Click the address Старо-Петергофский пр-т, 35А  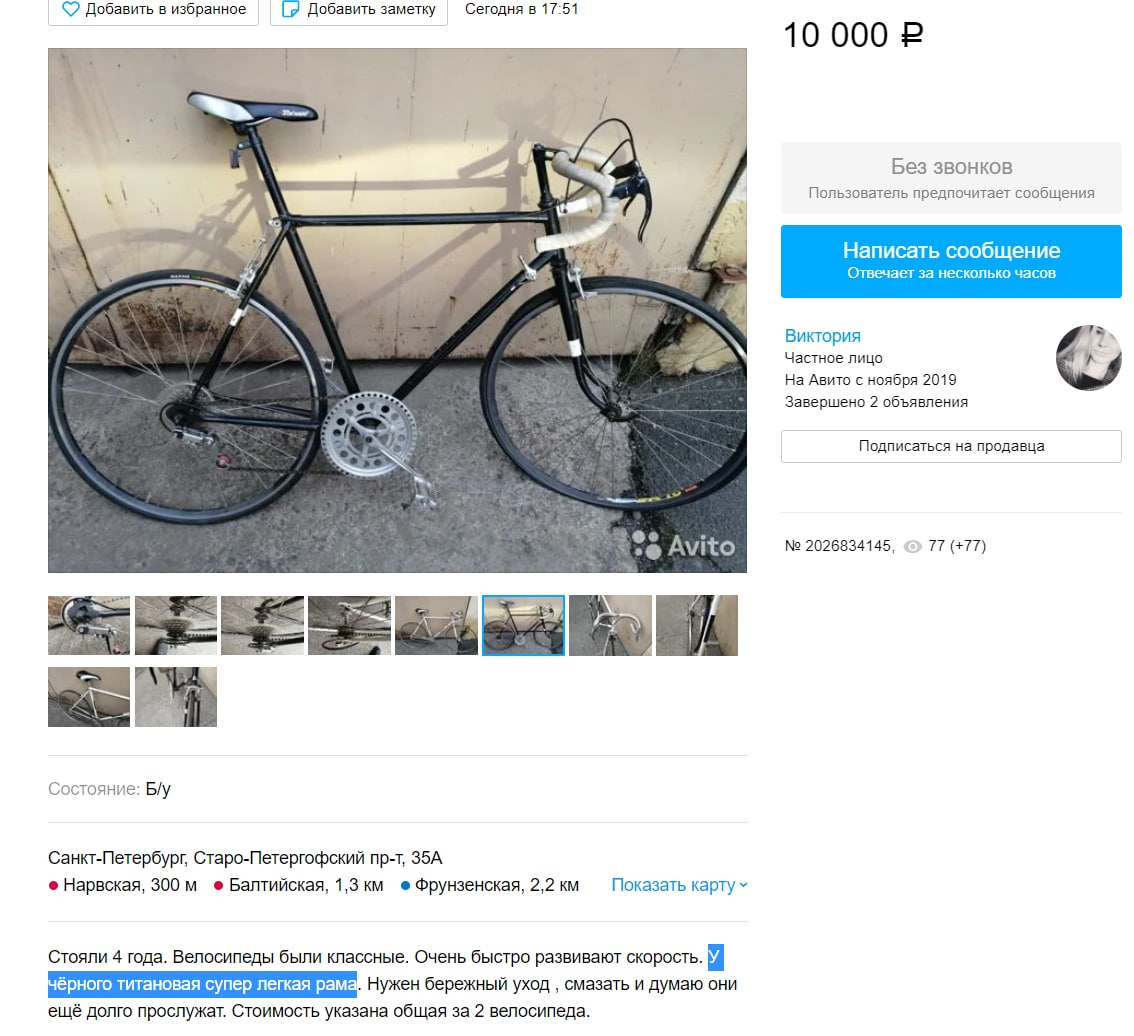(318, 858)
